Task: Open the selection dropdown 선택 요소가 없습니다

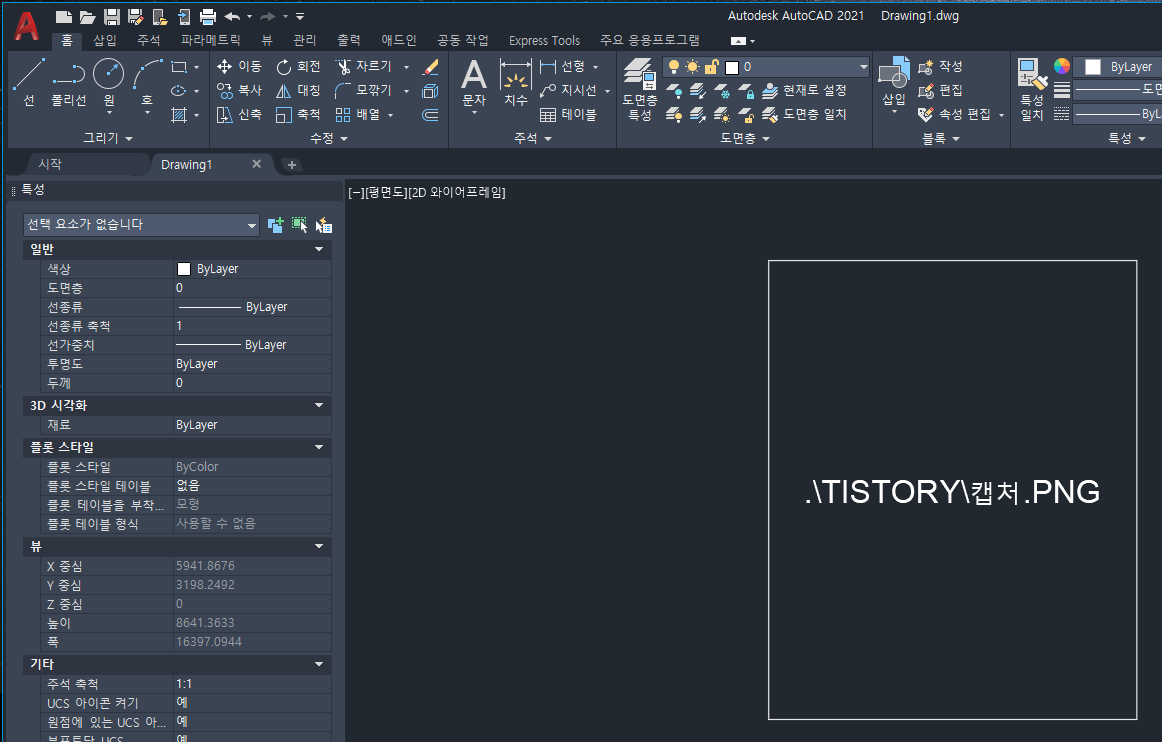Action: coord(141,225)
